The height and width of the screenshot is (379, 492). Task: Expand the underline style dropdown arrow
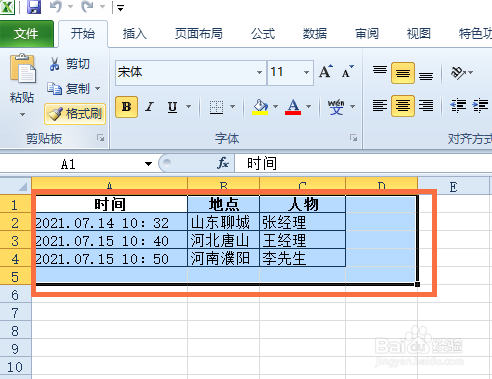188,107
